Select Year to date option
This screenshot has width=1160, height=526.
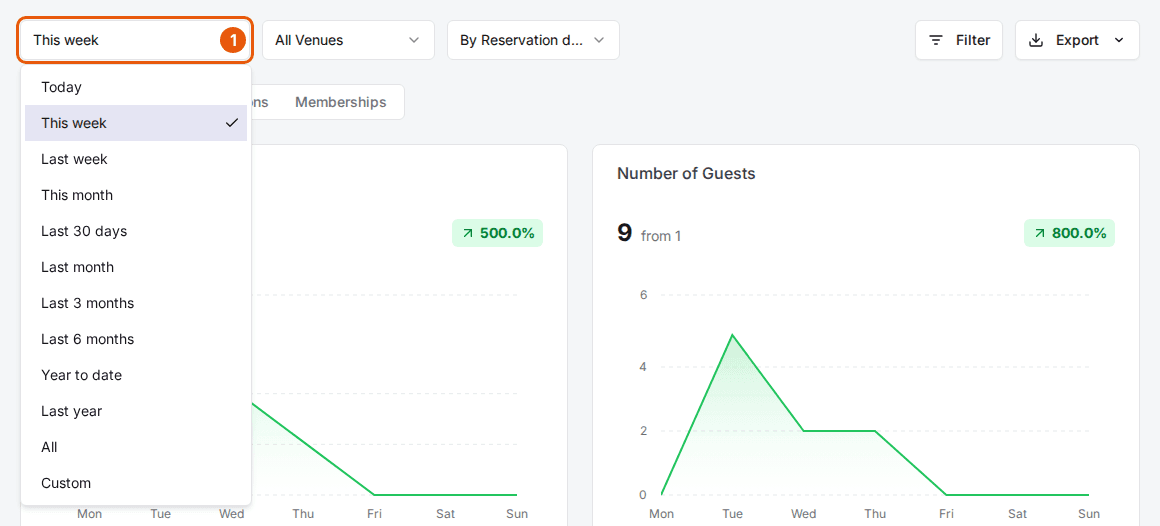point(136,375)
